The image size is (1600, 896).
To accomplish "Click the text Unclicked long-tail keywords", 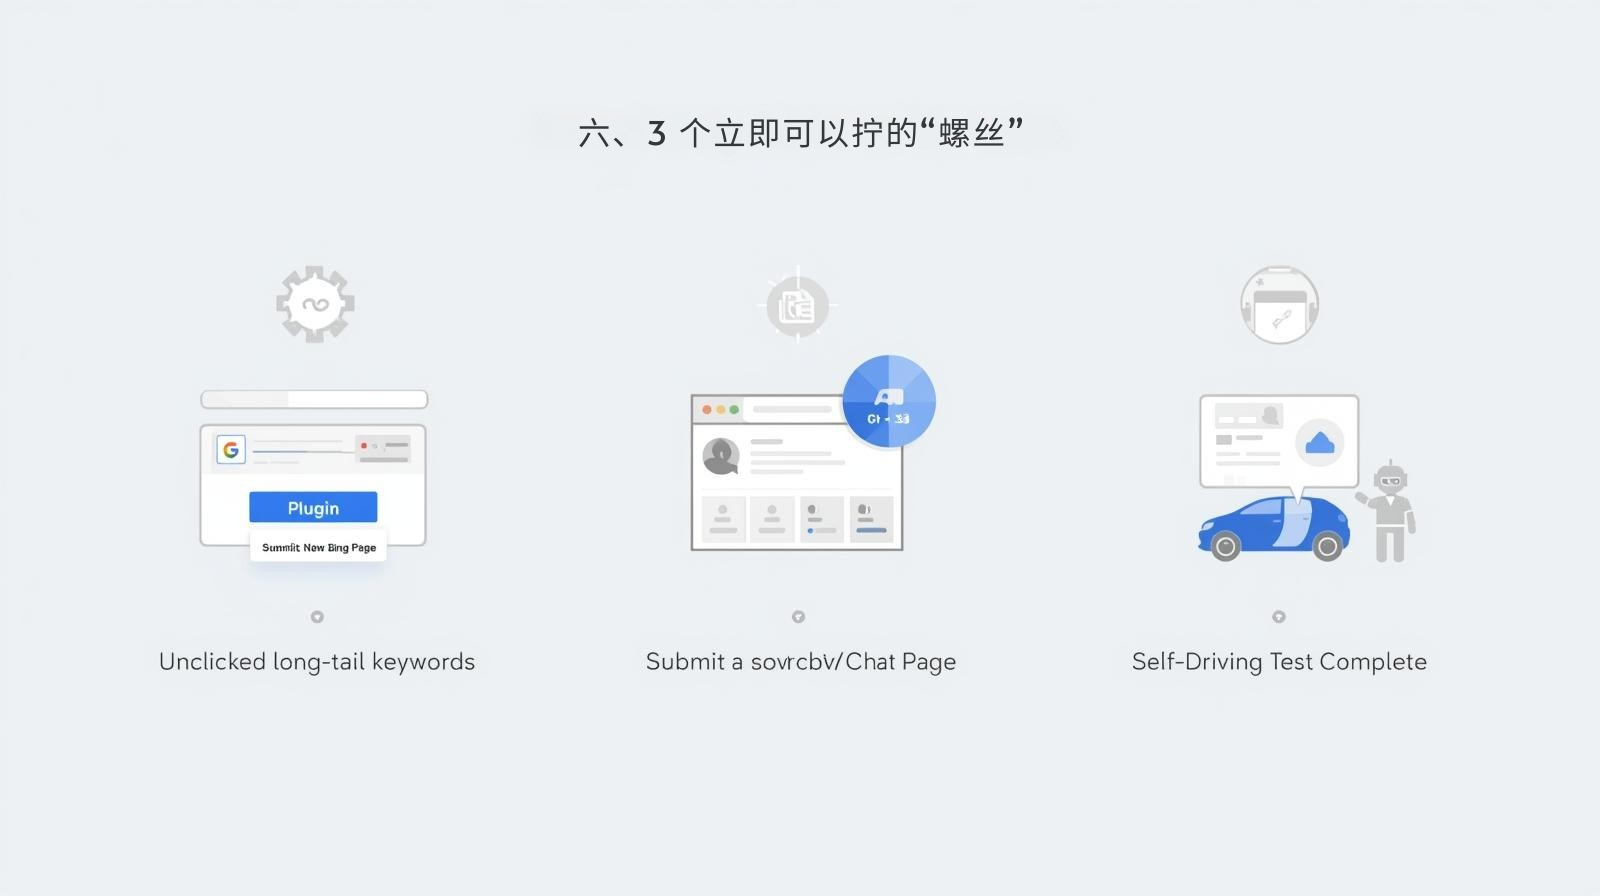I will tap(317, 662).
